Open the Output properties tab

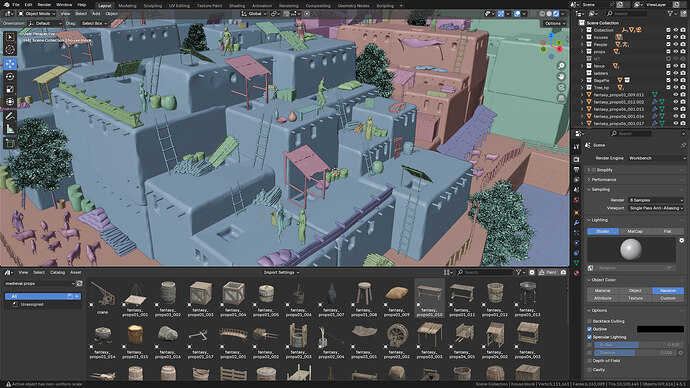pos(576,169)
